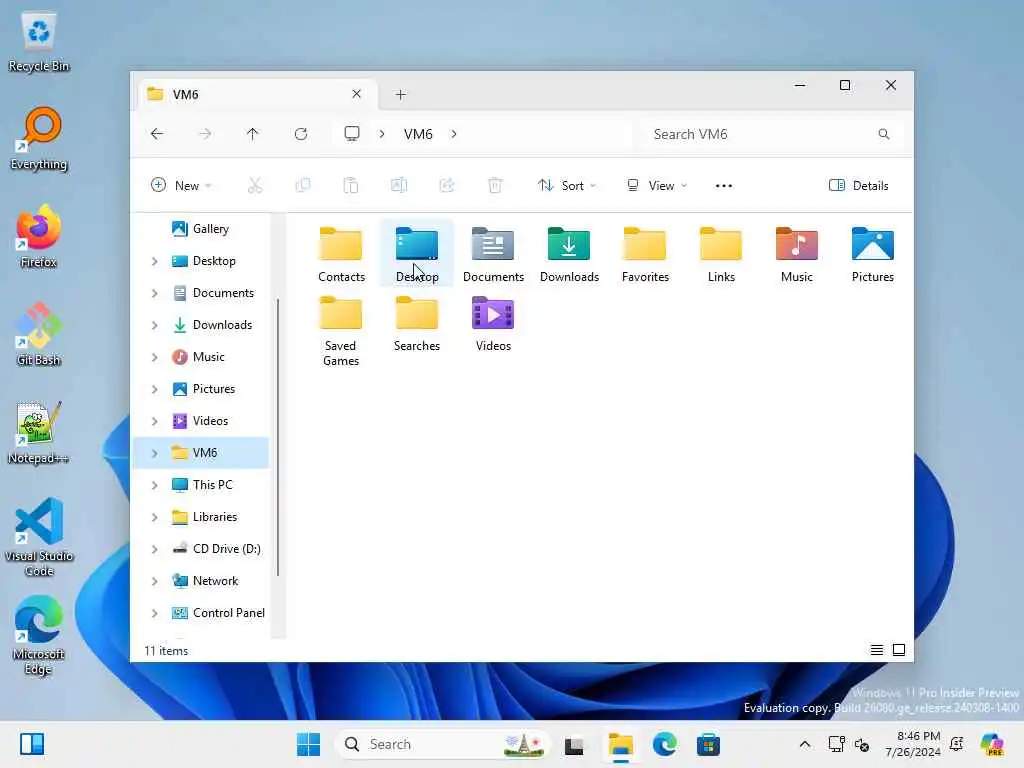Select the Downloads folder in file pane

(569, 254)
